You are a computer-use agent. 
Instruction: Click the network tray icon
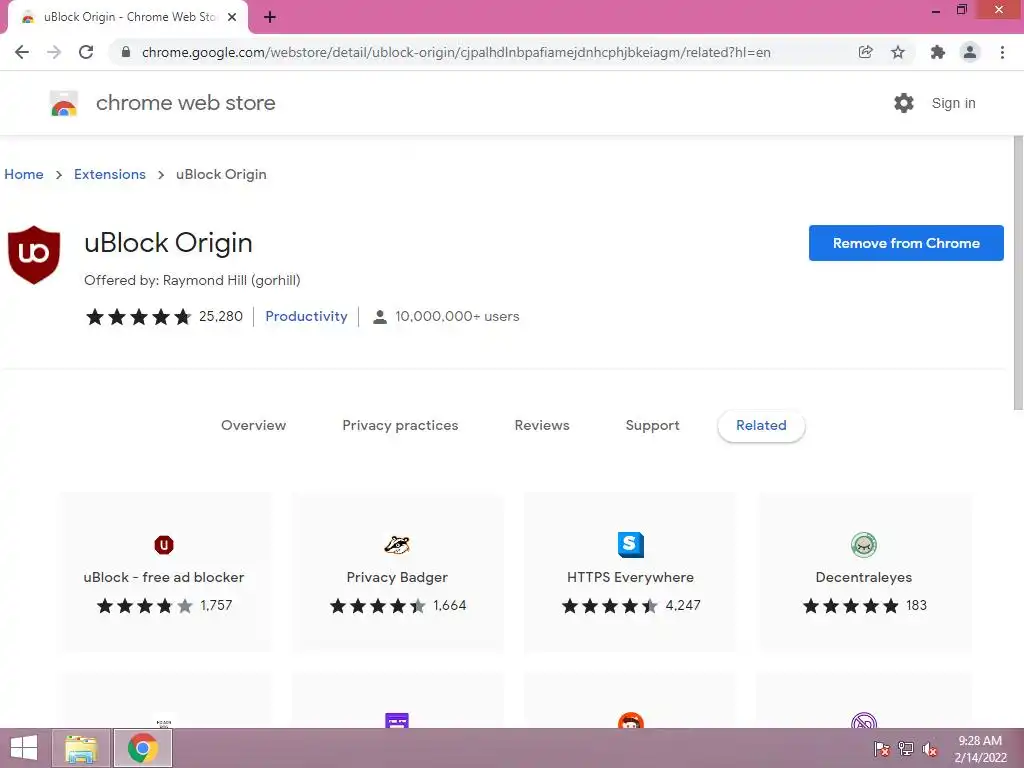click(x=906, y=749)
